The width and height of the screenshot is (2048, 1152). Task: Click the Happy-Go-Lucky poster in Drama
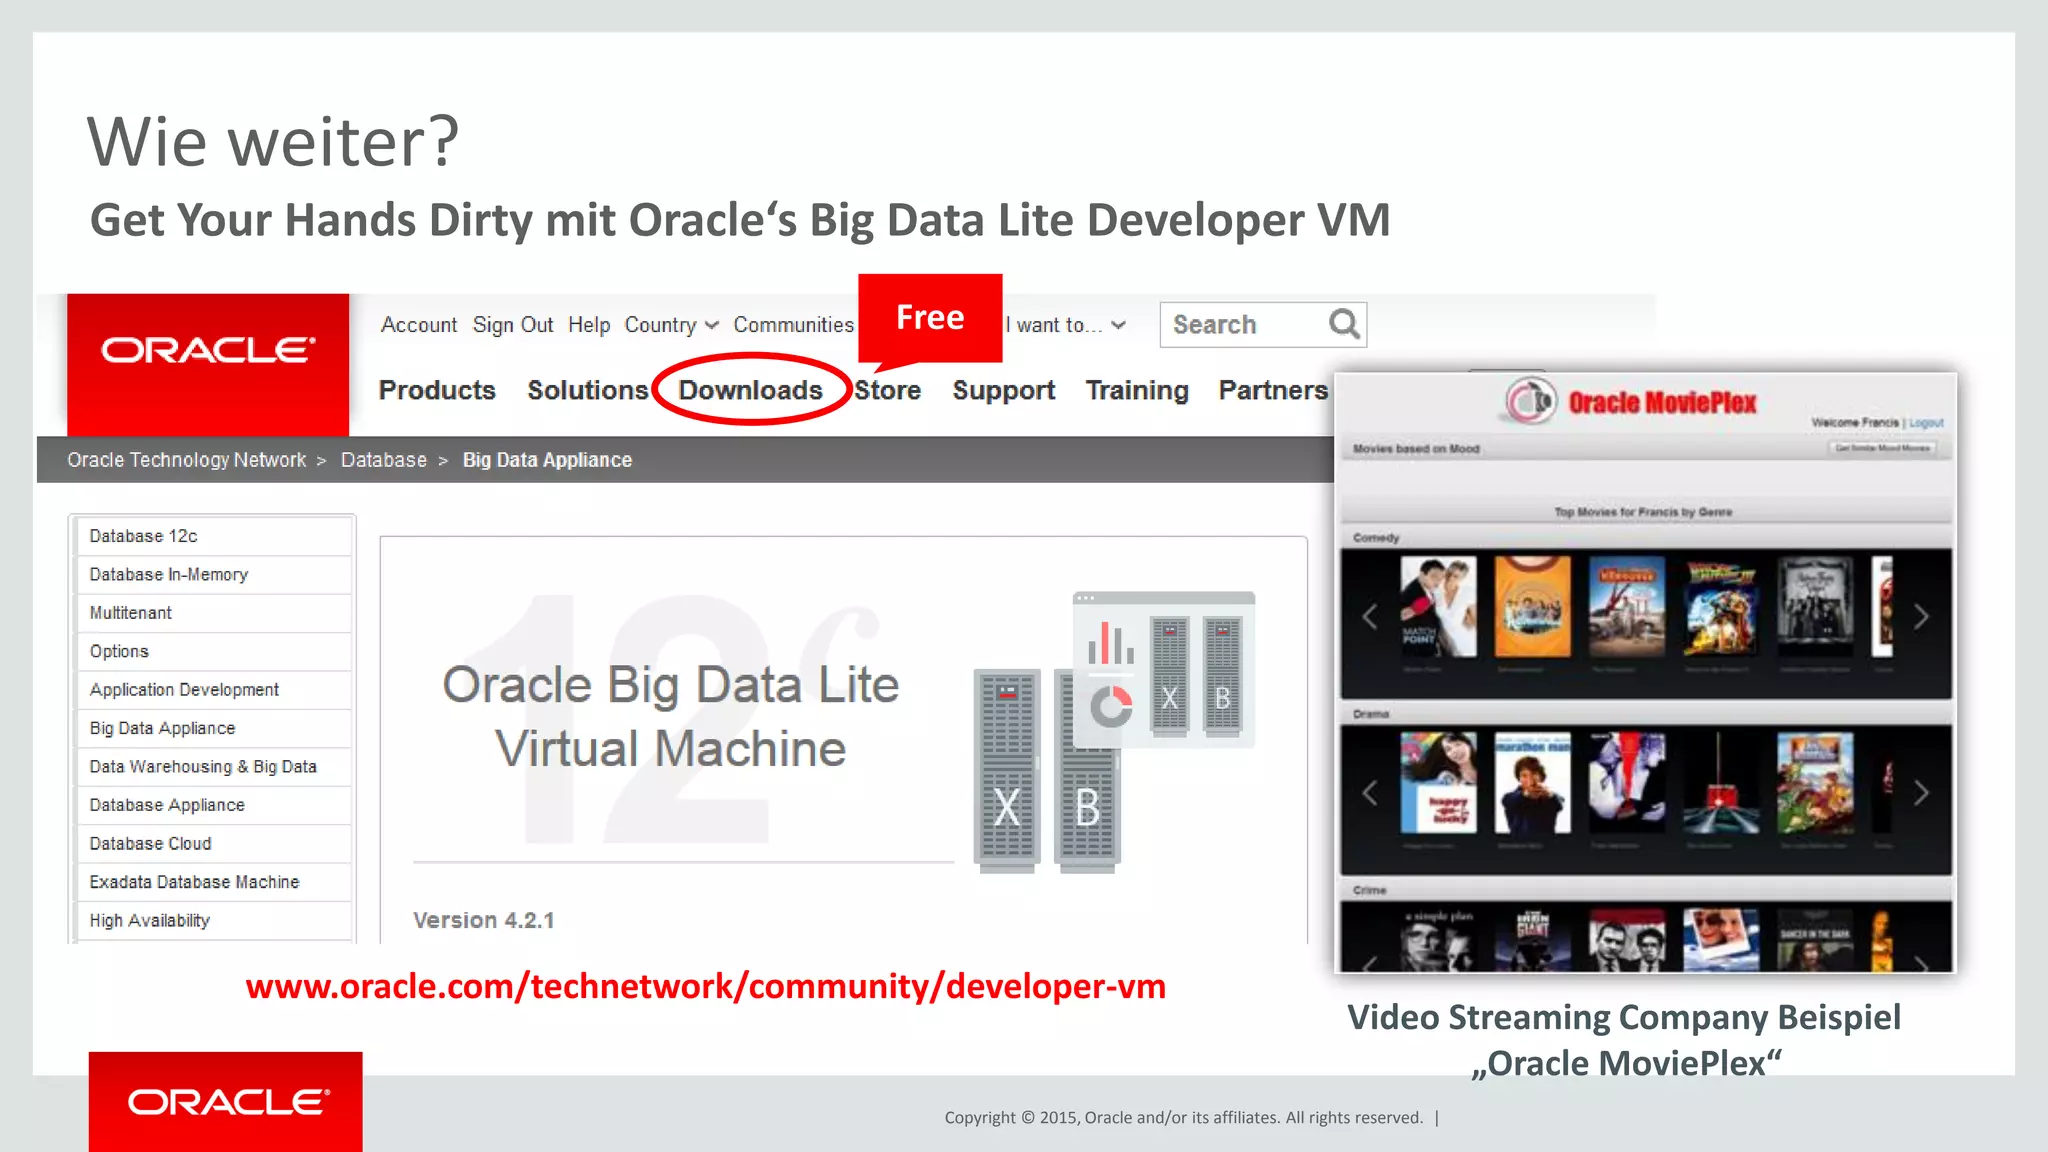click(x=1438, y=783)
